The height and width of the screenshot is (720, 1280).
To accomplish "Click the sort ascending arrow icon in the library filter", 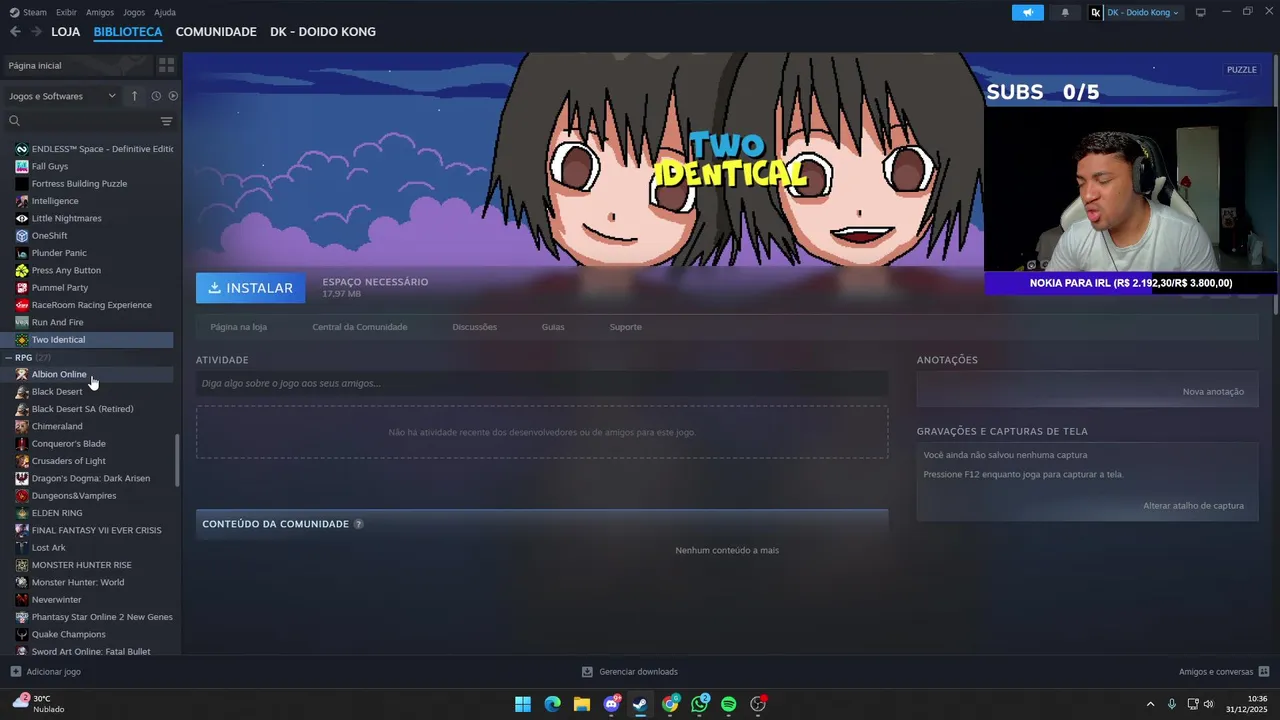I will pyautogui.click(x=134, y=96).
